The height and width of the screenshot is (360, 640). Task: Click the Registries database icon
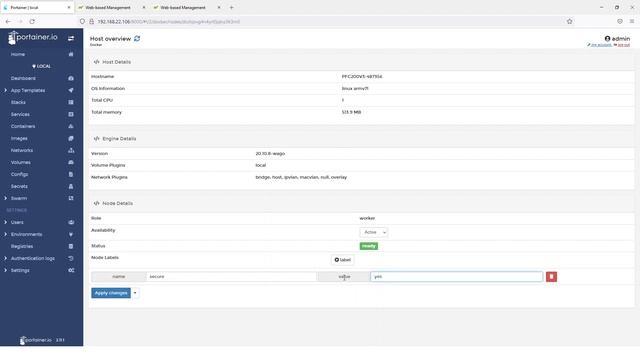(x=71, y=247)
